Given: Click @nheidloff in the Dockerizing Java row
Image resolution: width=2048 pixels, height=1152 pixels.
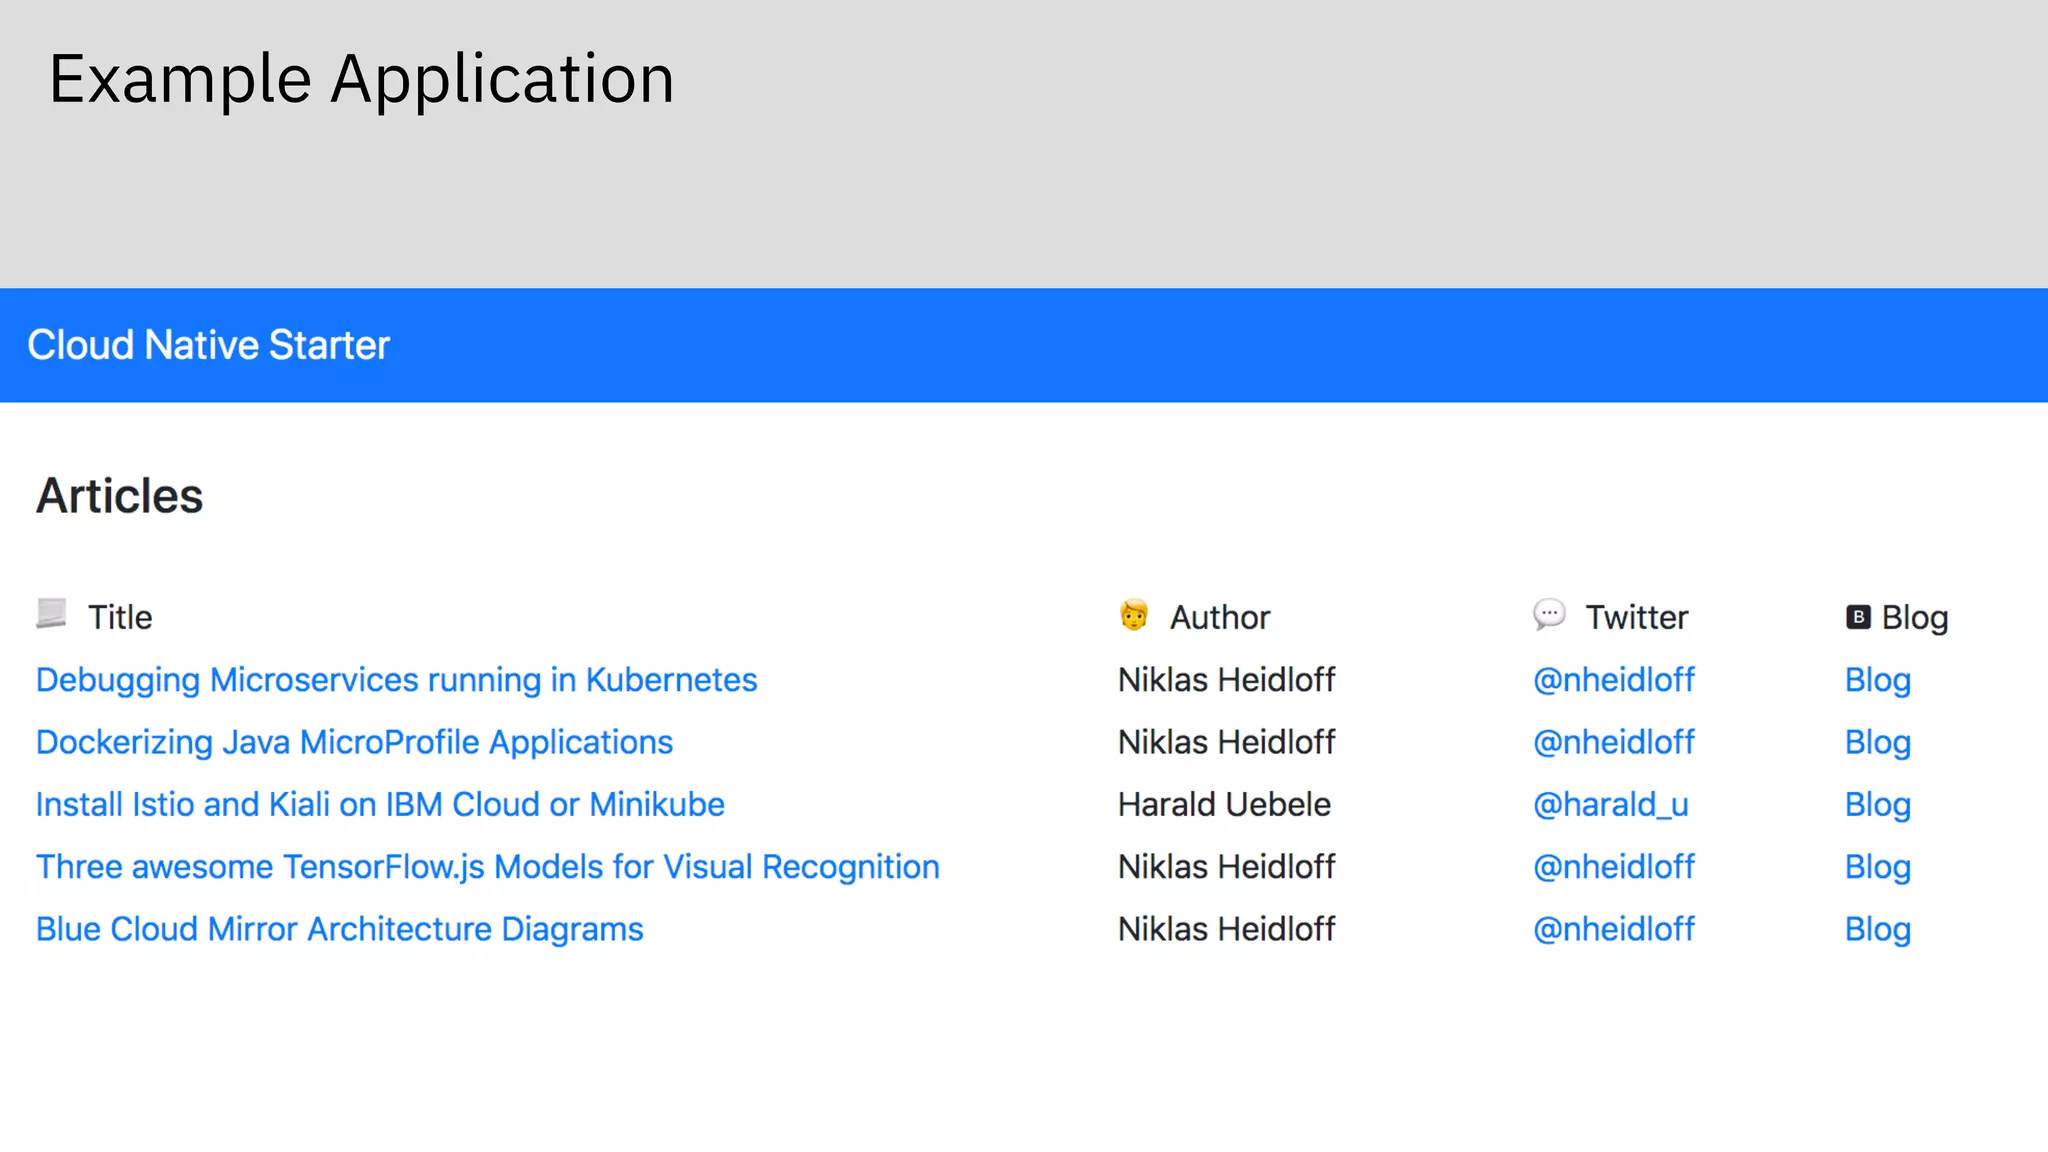Looking at the screenshot, I should click(x=1614, y=742).
